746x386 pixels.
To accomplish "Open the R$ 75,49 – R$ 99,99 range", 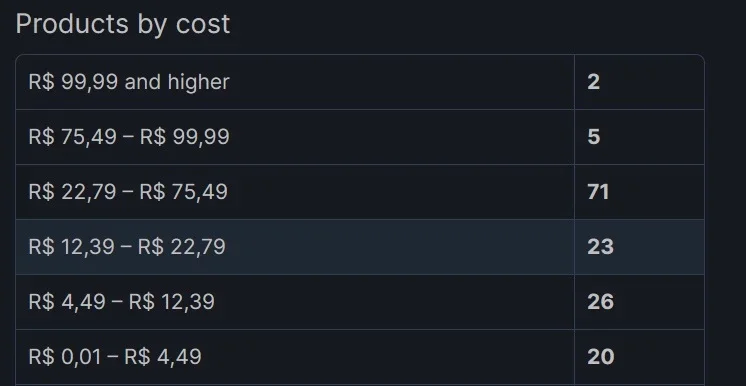I will (360, 137).
